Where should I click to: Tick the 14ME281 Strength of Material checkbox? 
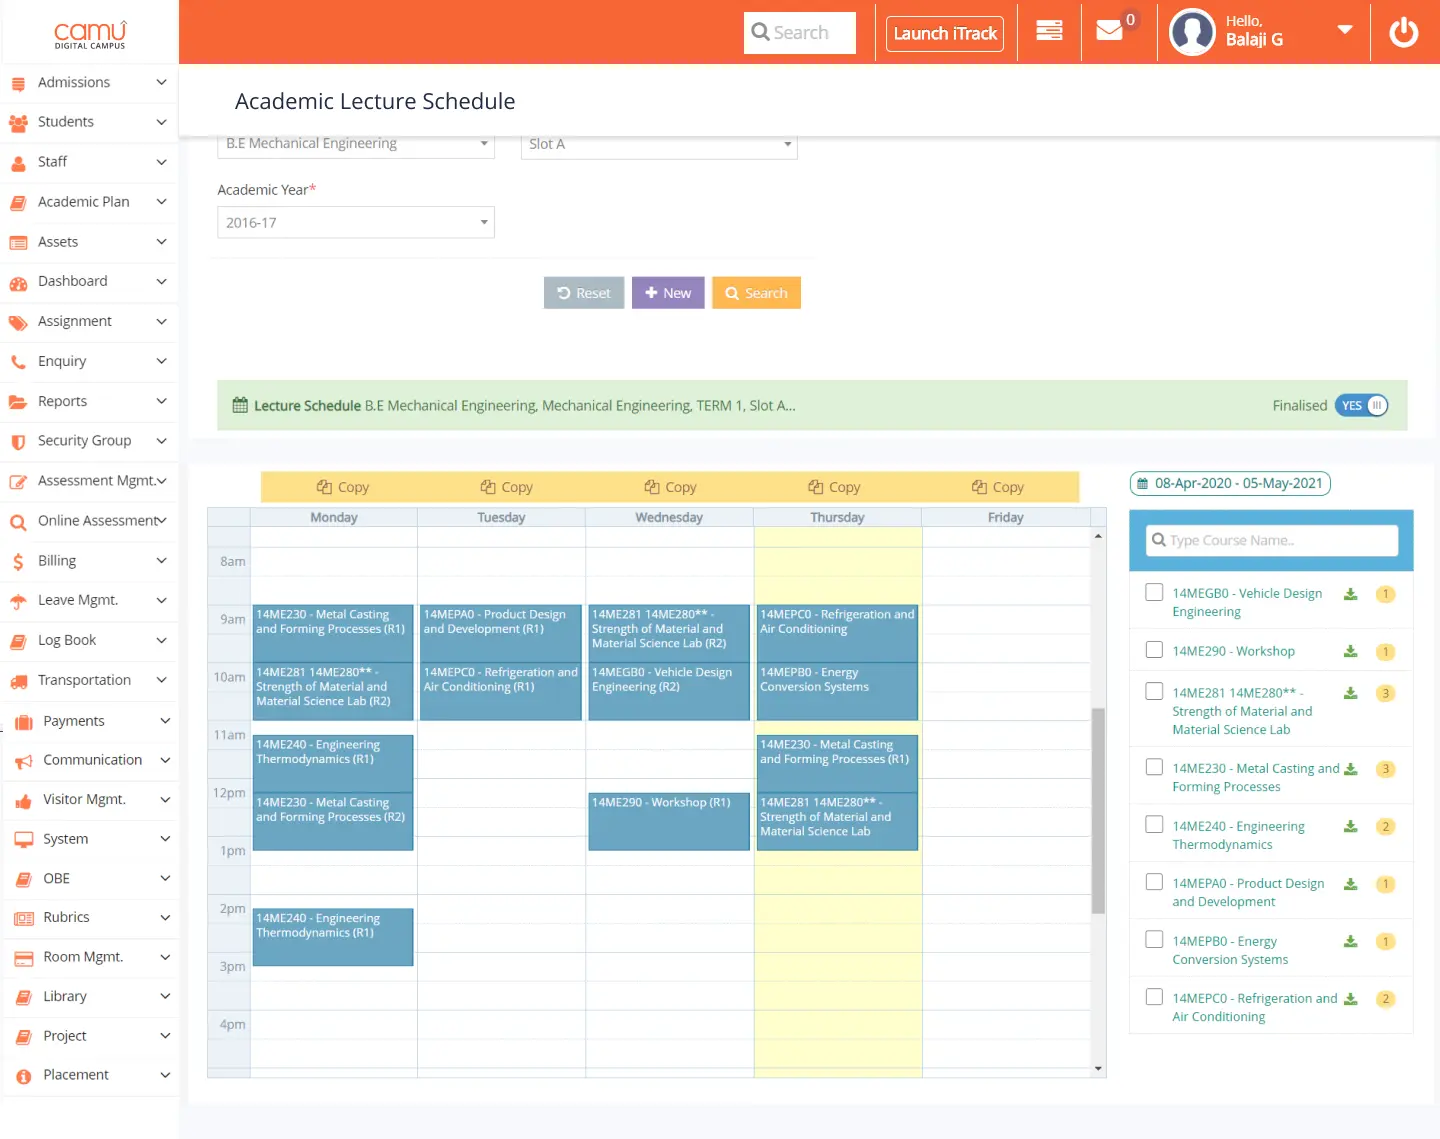tap(1154, 691)
